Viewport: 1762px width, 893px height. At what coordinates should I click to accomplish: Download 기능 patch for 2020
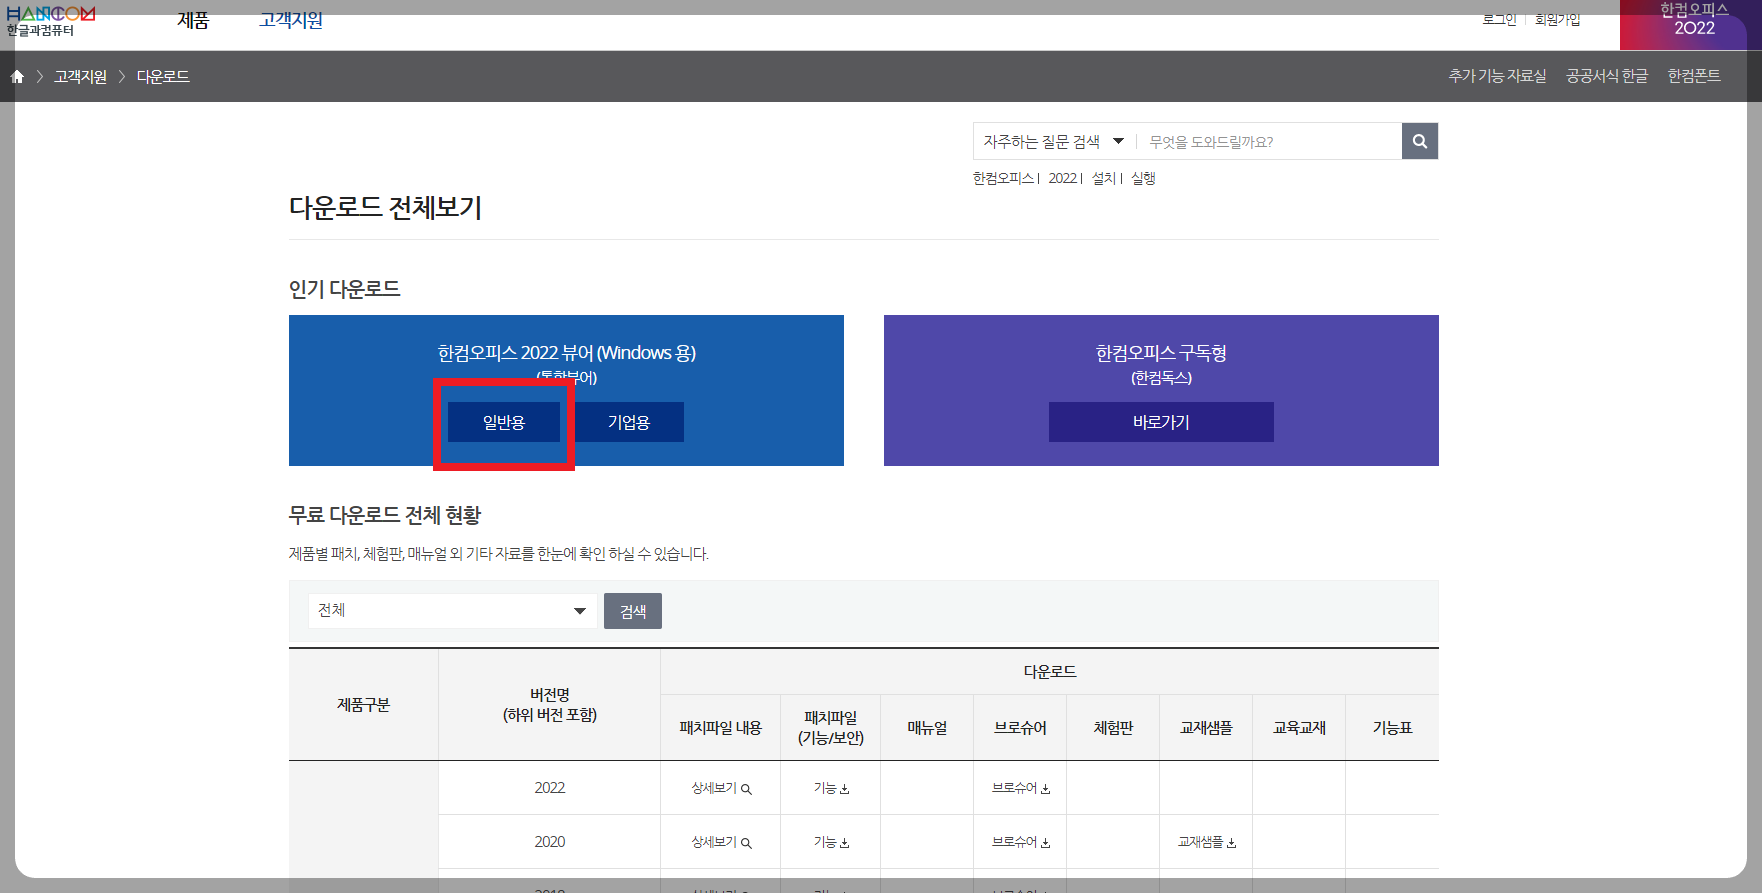click(x=831, y=842)
